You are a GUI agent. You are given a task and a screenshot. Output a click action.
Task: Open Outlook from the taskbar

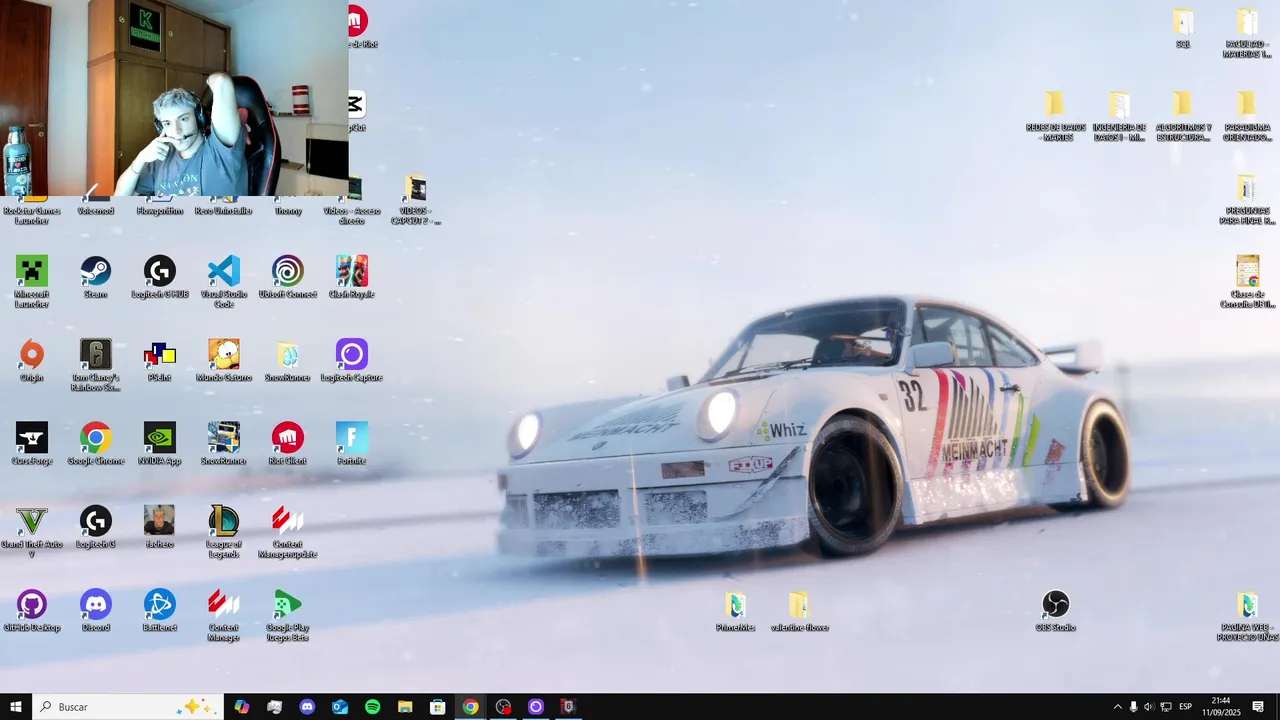click(x=340, y=707)
